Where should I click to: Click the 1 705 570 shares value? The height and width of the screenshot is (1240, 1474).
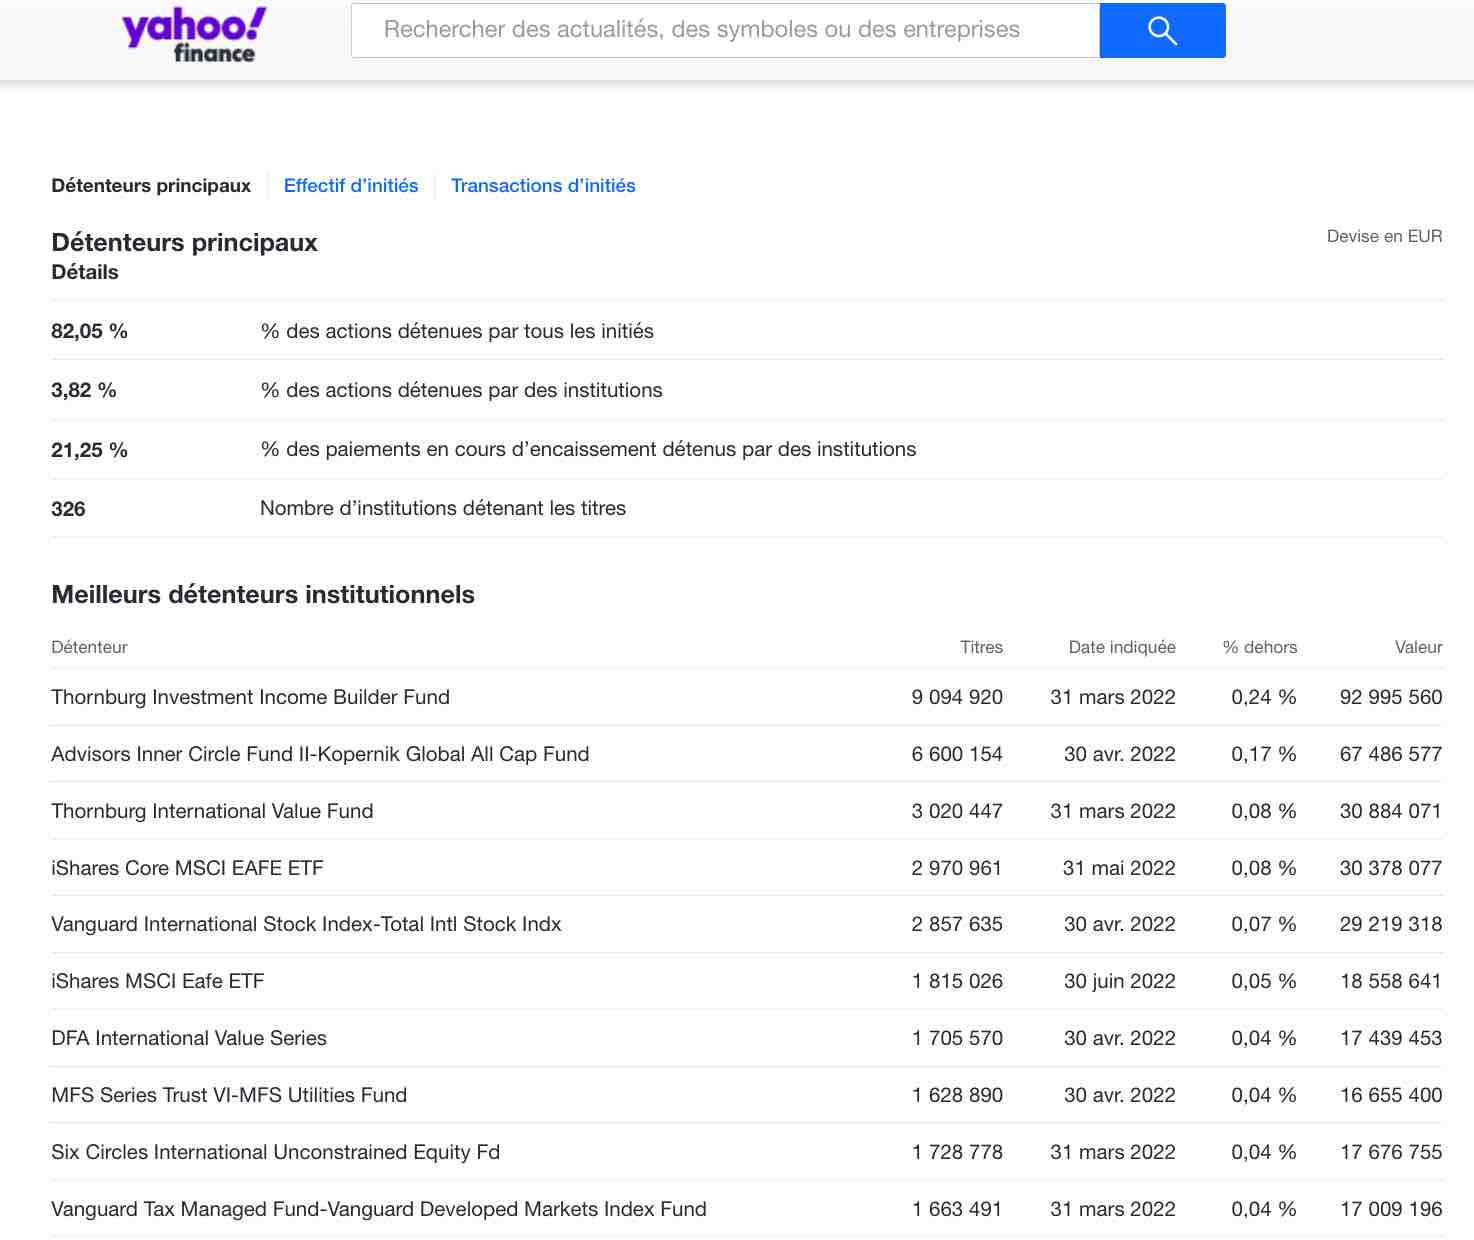957,1038
